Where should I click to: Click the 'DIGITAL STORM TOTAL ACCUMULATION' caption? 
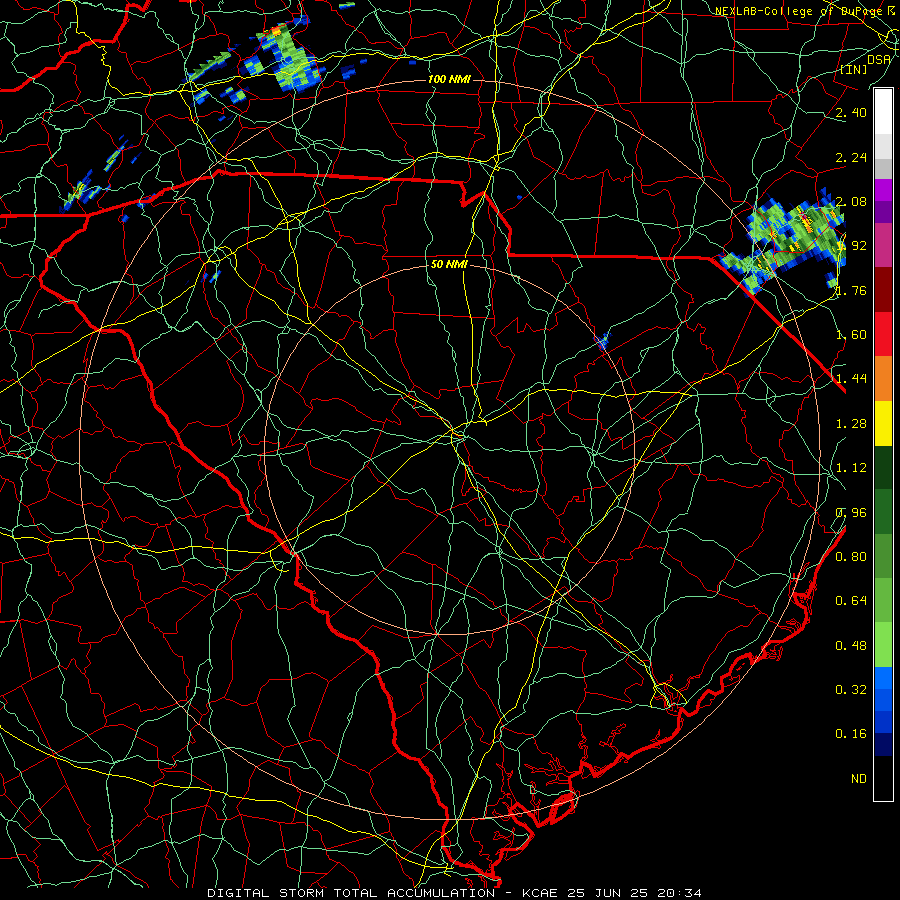351,893
